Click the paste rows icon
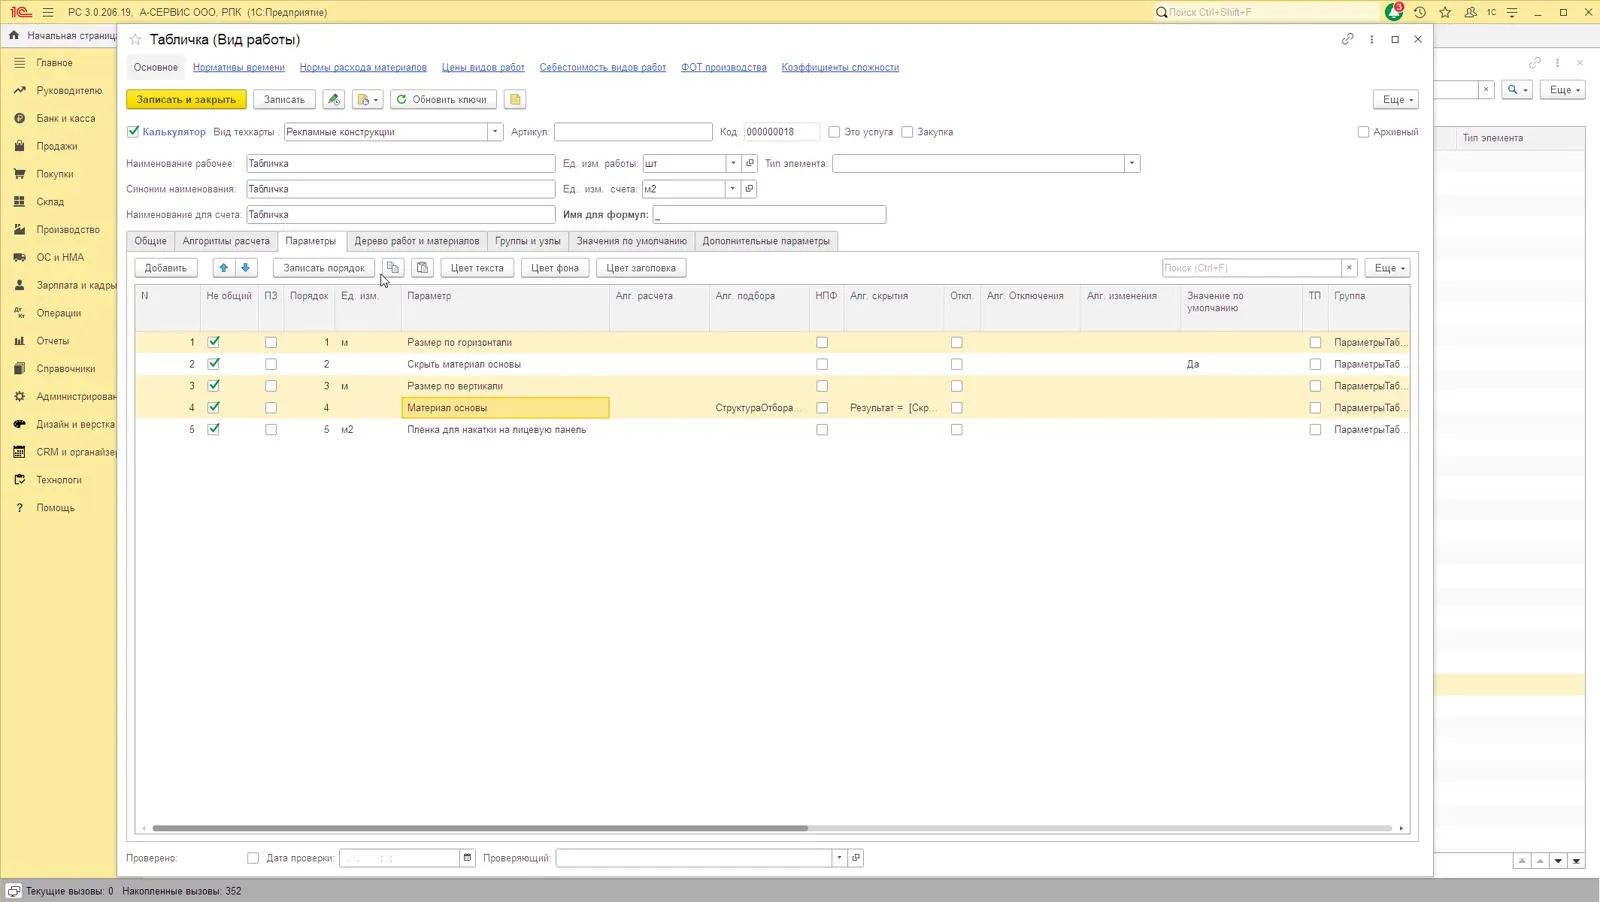 (423, 268)
